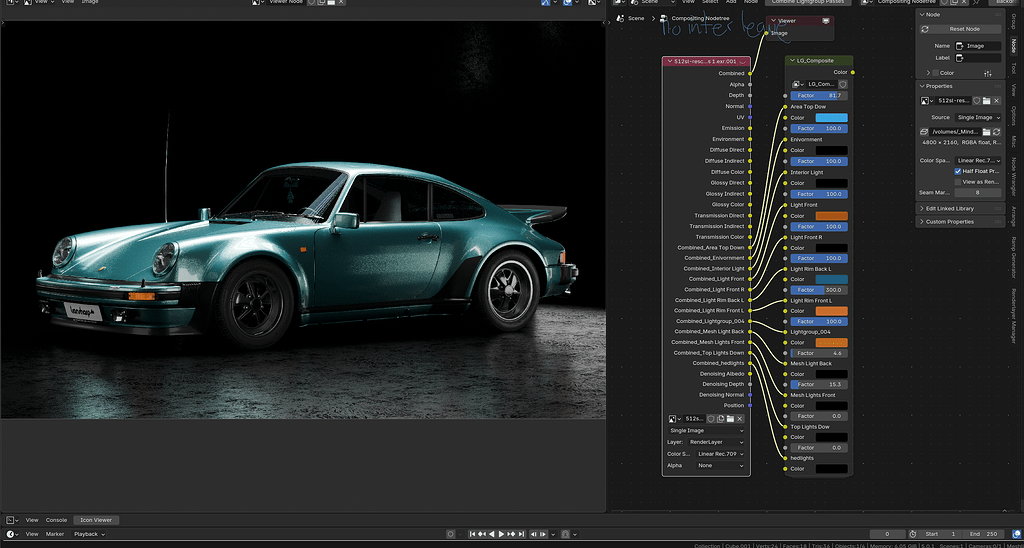Collapse the LG_Composite node
Viewport: 1024px width, 548px height.
[x=792, y=61]
